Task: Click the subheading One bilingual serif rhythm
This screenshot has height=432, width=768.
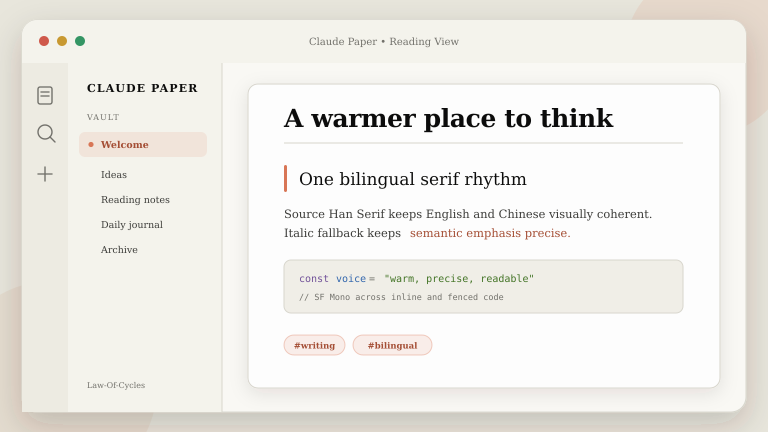Action: click(x=412, y=179)
